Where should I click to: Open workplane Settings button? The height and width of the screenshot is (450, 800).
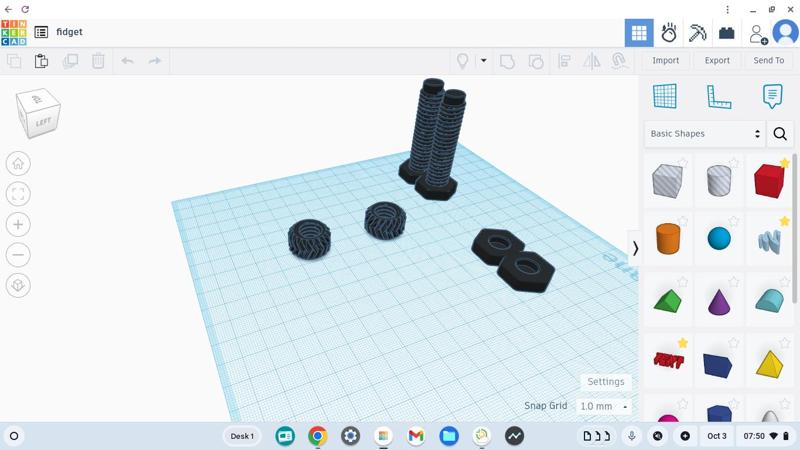(606, 382)
